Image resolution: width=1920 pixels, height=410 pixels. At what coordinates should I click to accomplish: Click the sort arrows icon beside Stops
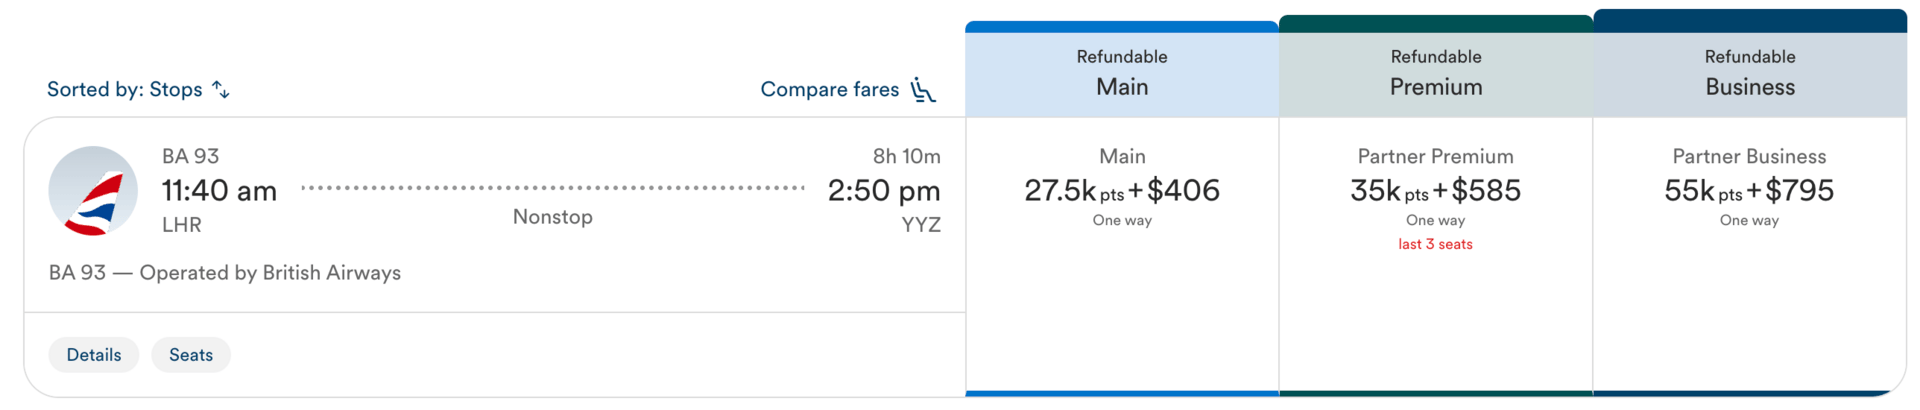tap(221, 90)
